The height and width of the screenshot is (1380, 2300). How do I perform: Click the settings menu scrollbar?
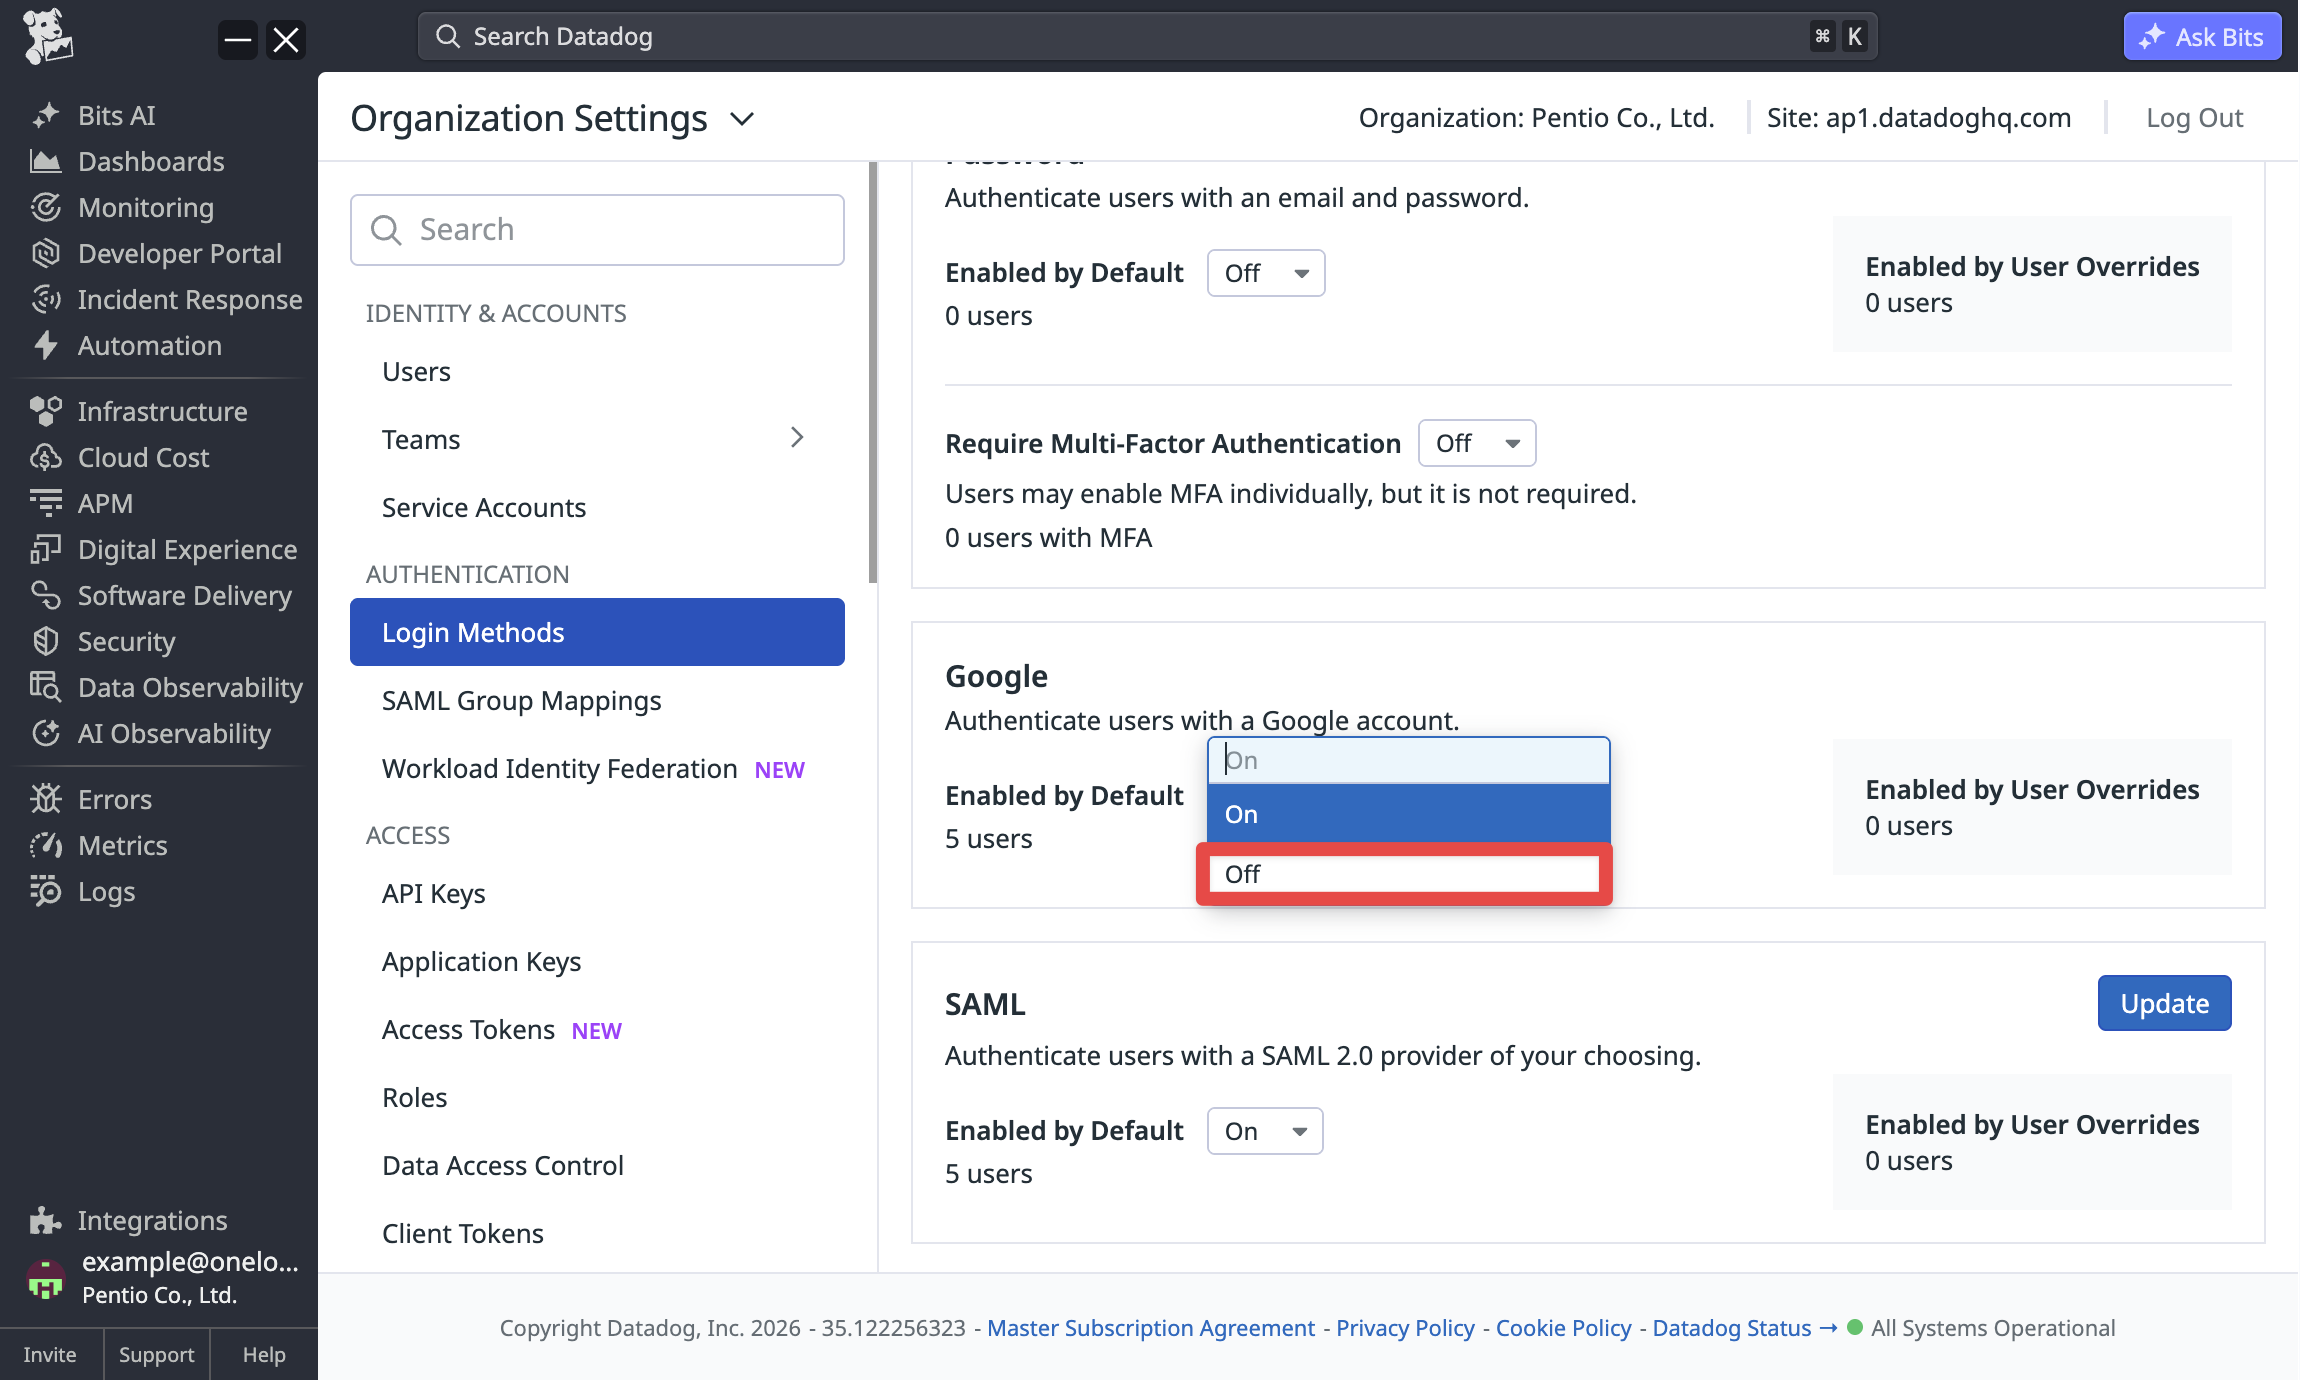[873, 372]
